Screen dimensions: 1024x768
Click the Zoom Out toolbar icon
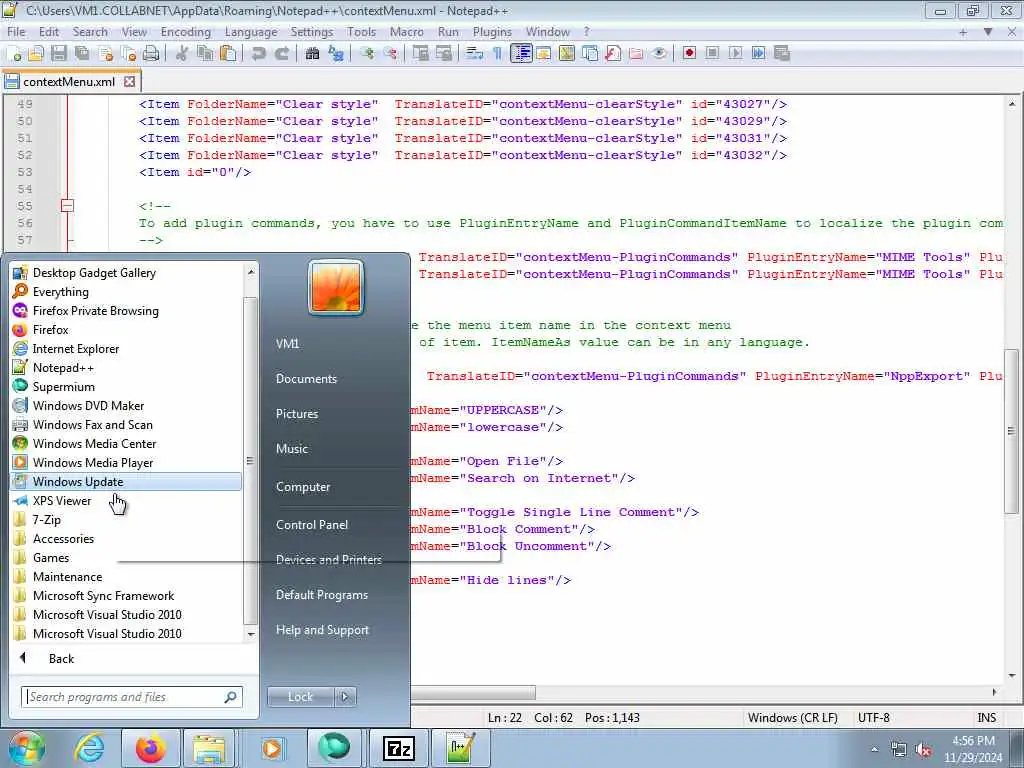391,54
